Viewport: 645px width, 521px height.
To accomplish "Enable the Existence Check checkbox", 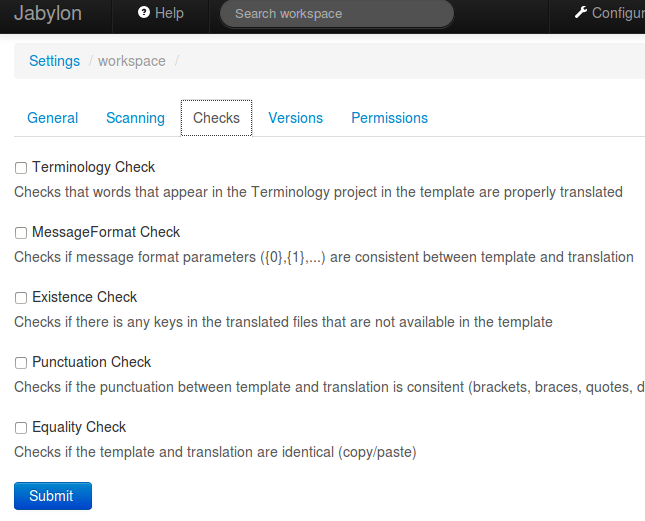I will (21, 298).
